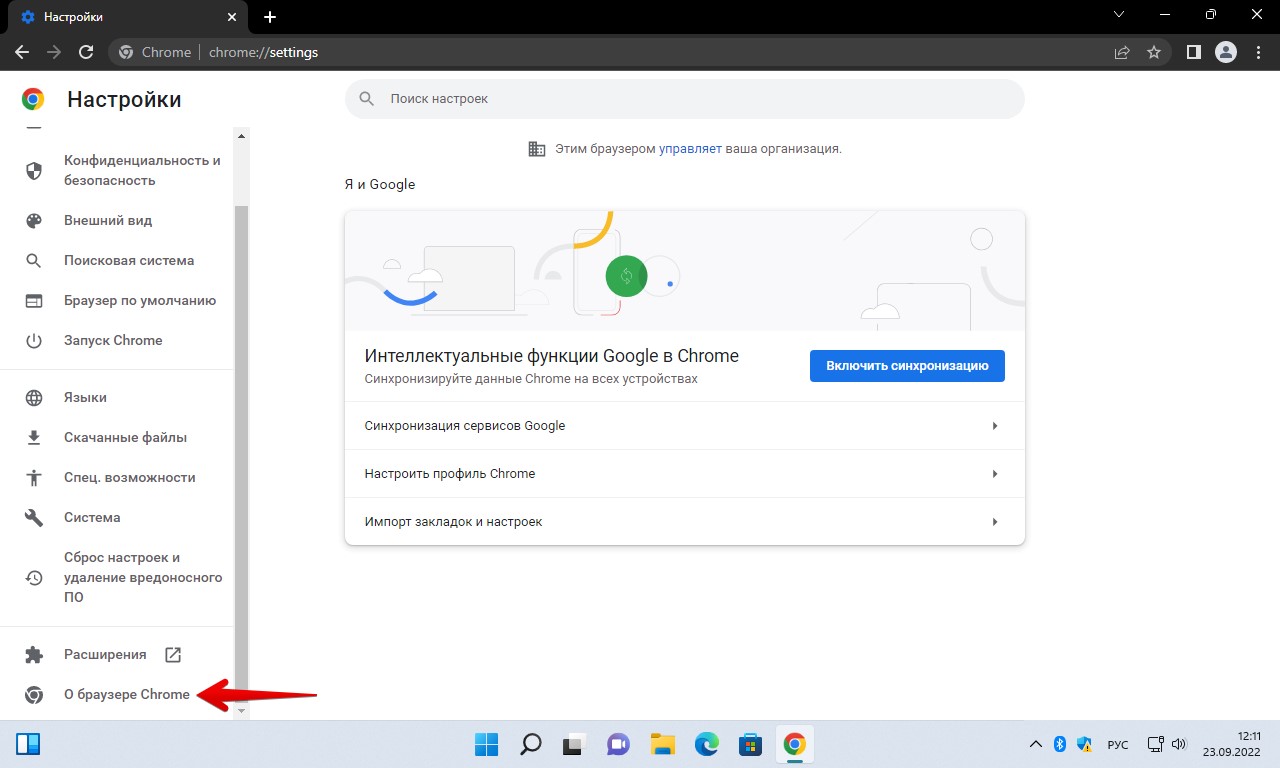The image size is (1280, 768).
Task: Open Microsoft Store from taskbar
Action: (751, 744)
